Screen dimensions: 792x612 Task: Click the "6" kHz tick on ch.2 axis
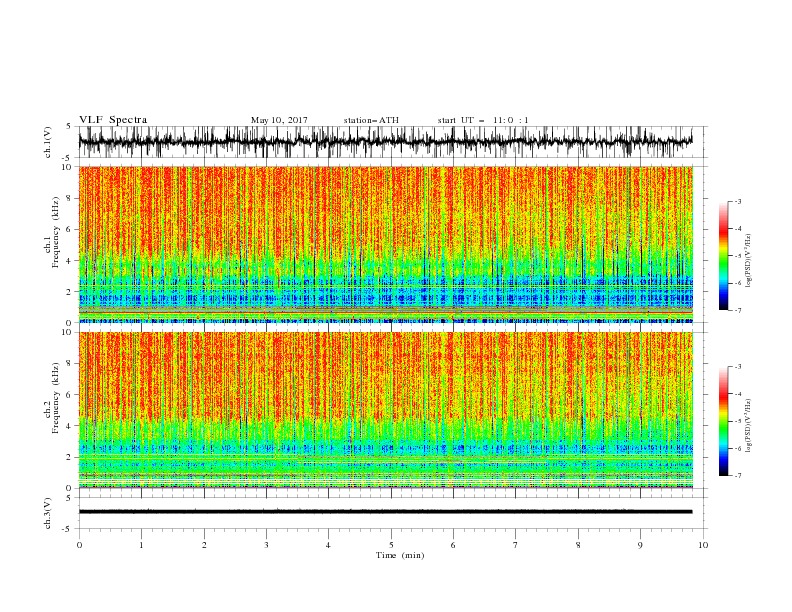[70, 394]
